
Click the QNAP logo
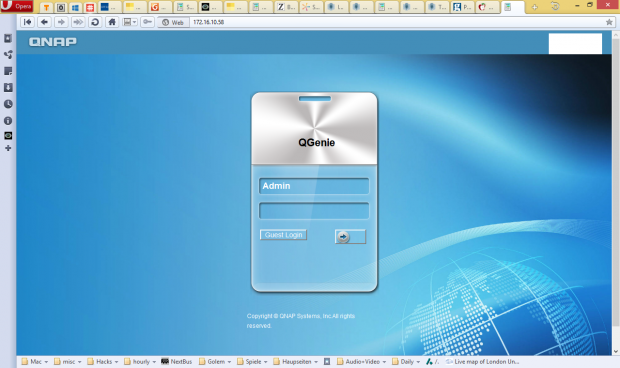click(53, 42)
